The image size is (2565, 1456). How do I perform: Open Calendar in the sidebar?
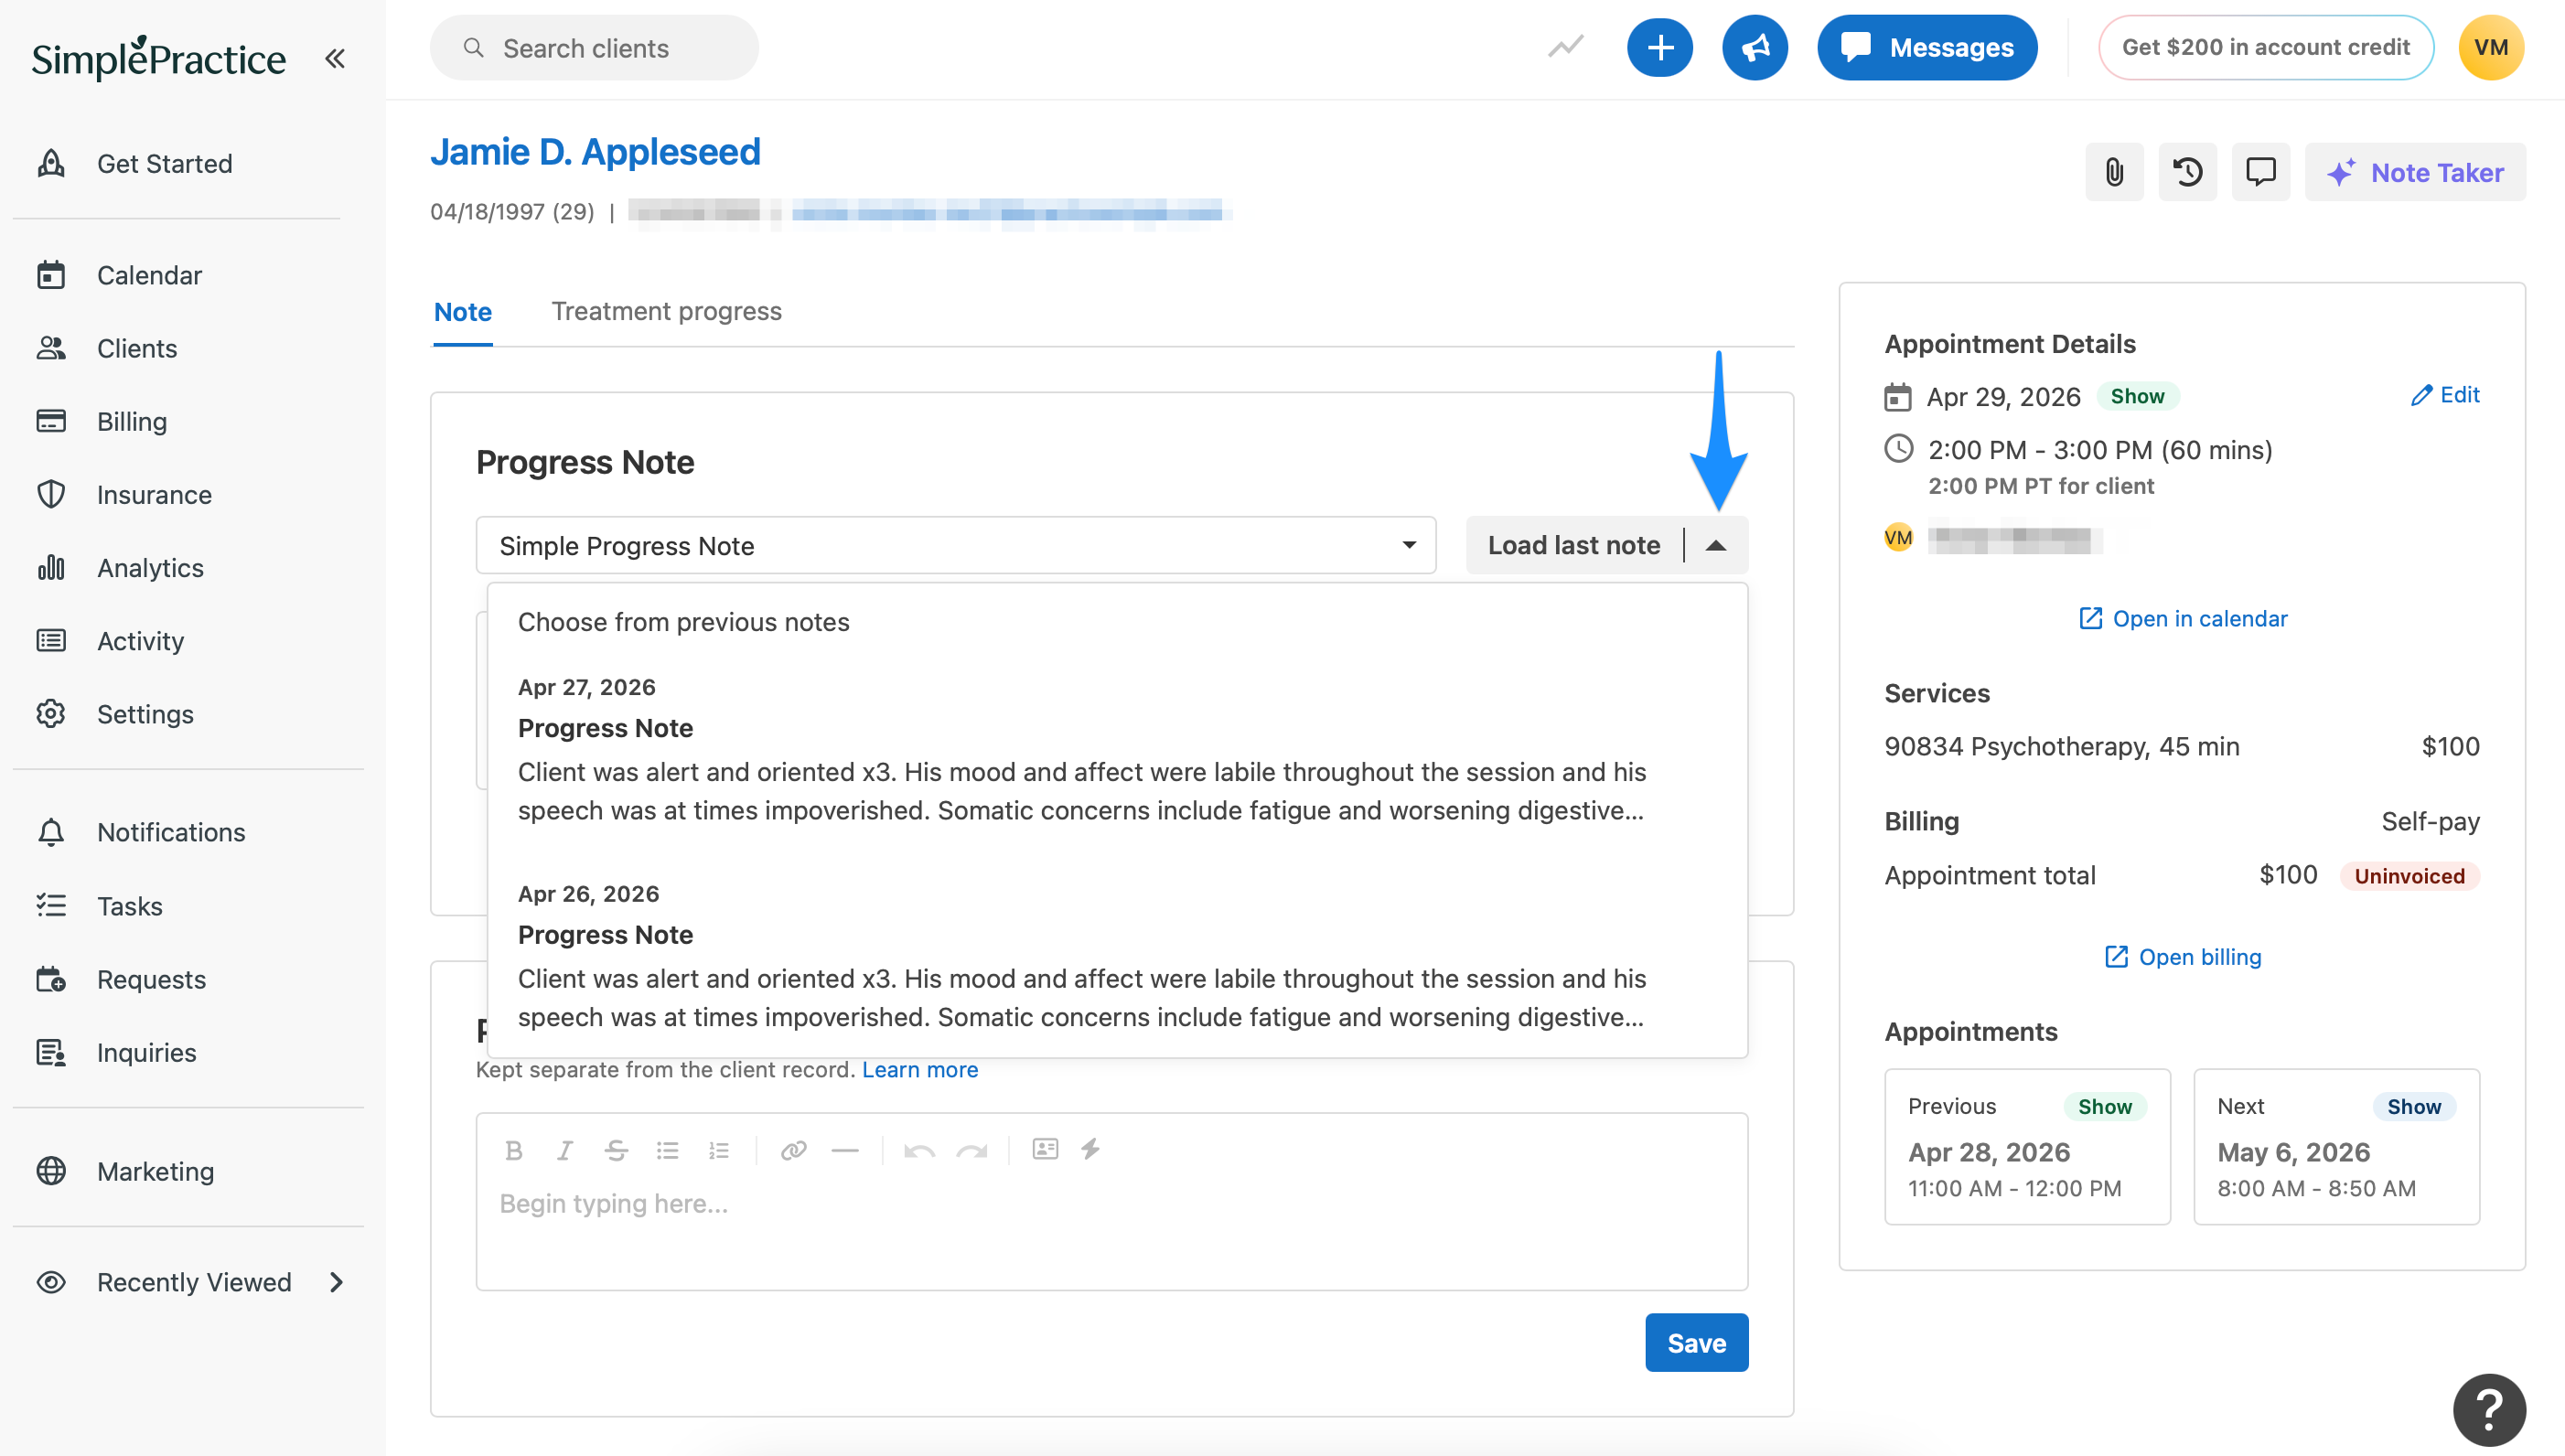click(149, 275)
